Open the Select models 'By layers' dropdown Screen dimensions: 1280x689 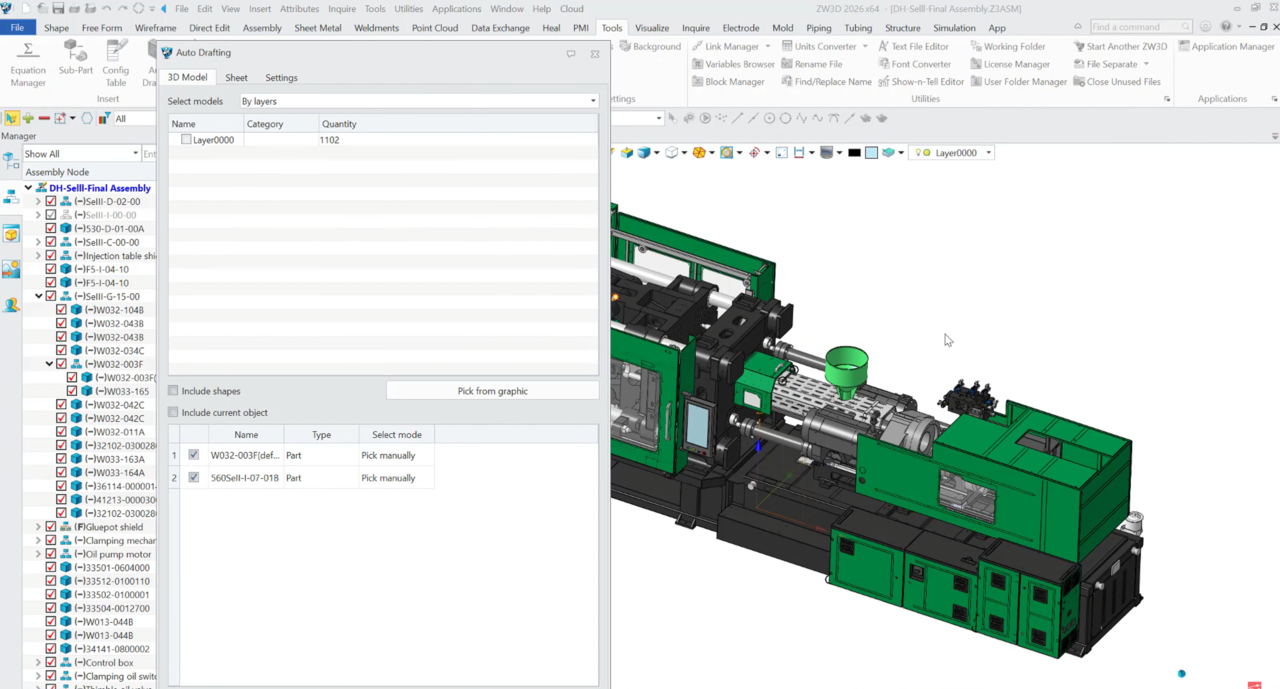(x=418, y=101)
